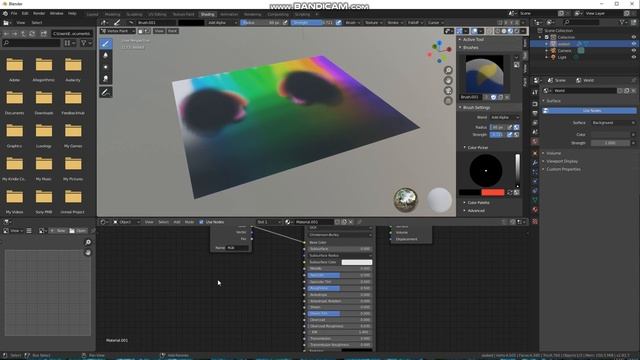Go back in file browser history

click(x=6, y=33)
